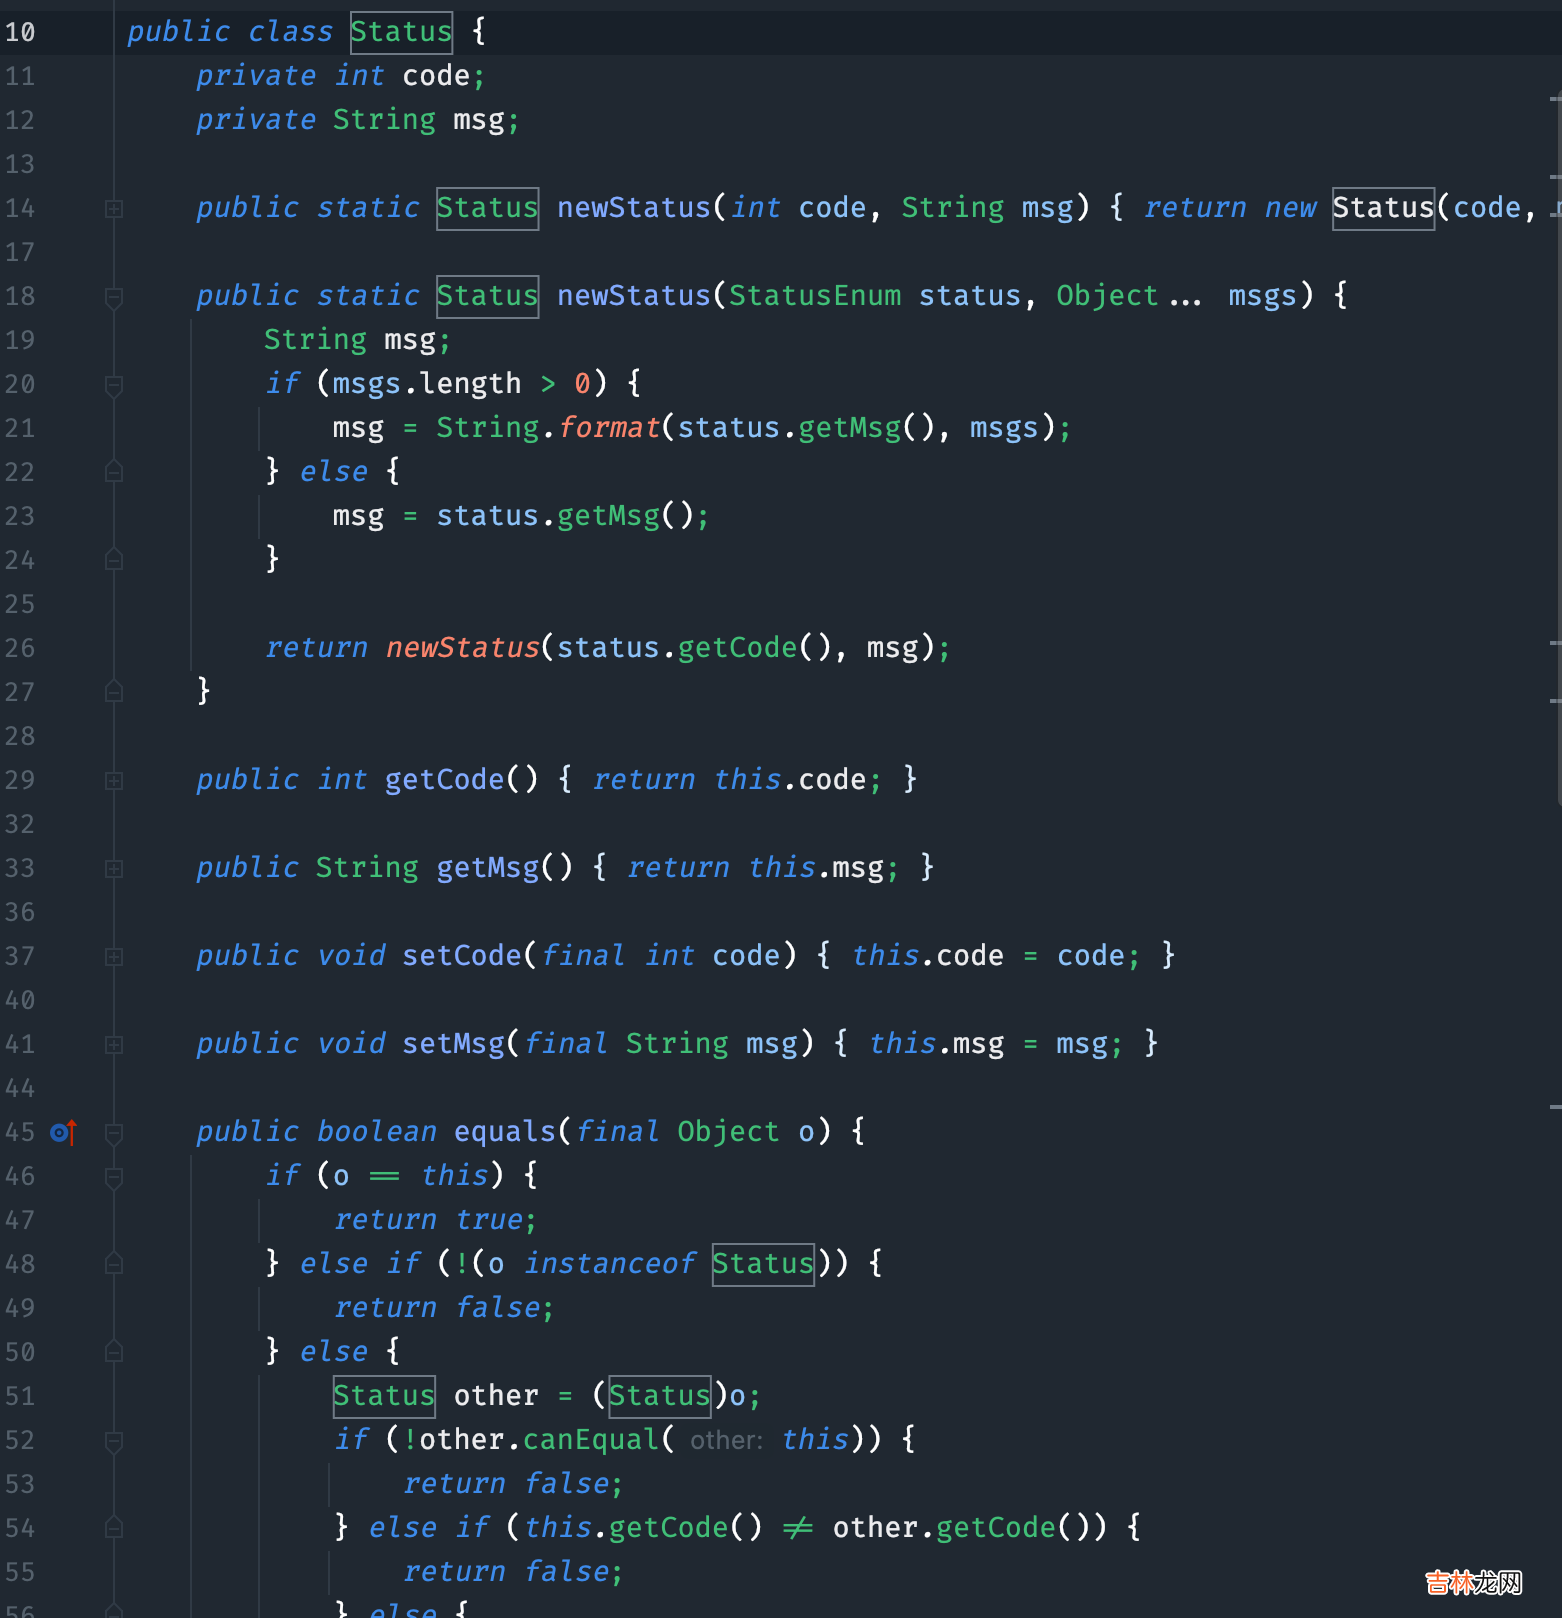The image size is (1562, 1618).
Task: Click the else fold marker at line 22
Action: (114, 472)
